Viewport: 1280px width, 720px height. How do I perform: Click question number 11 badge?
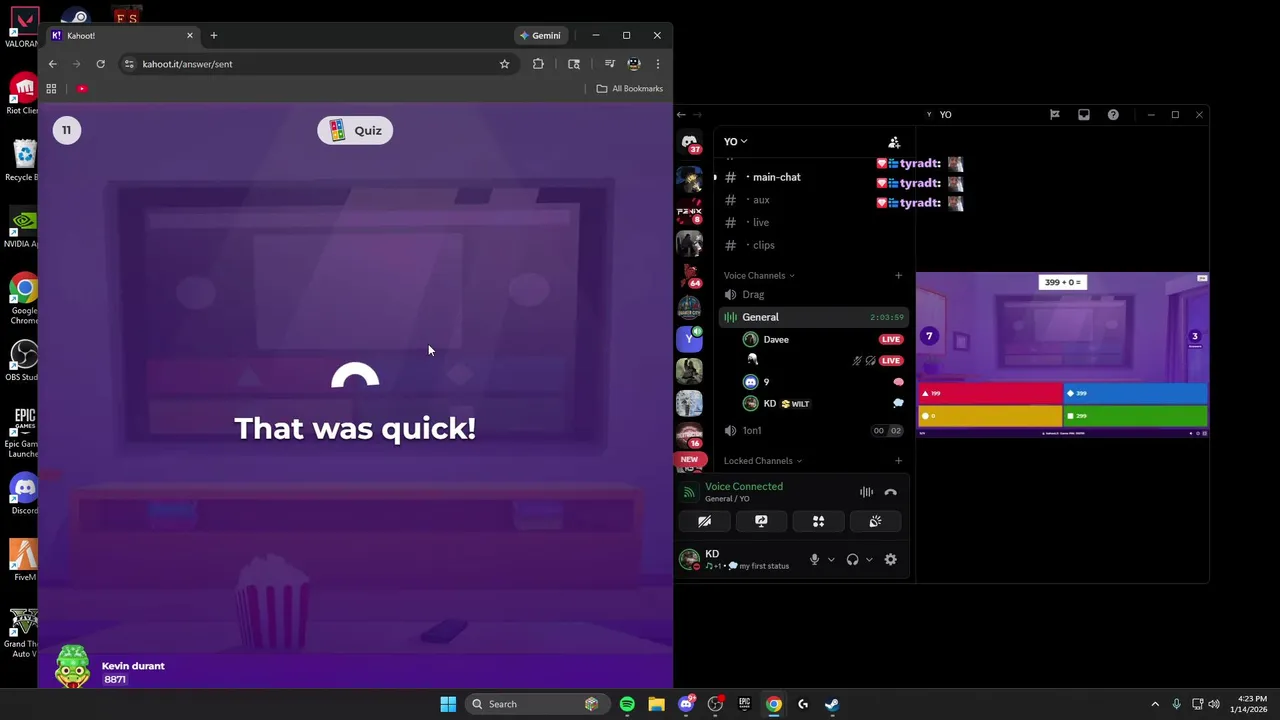point(67,130)
